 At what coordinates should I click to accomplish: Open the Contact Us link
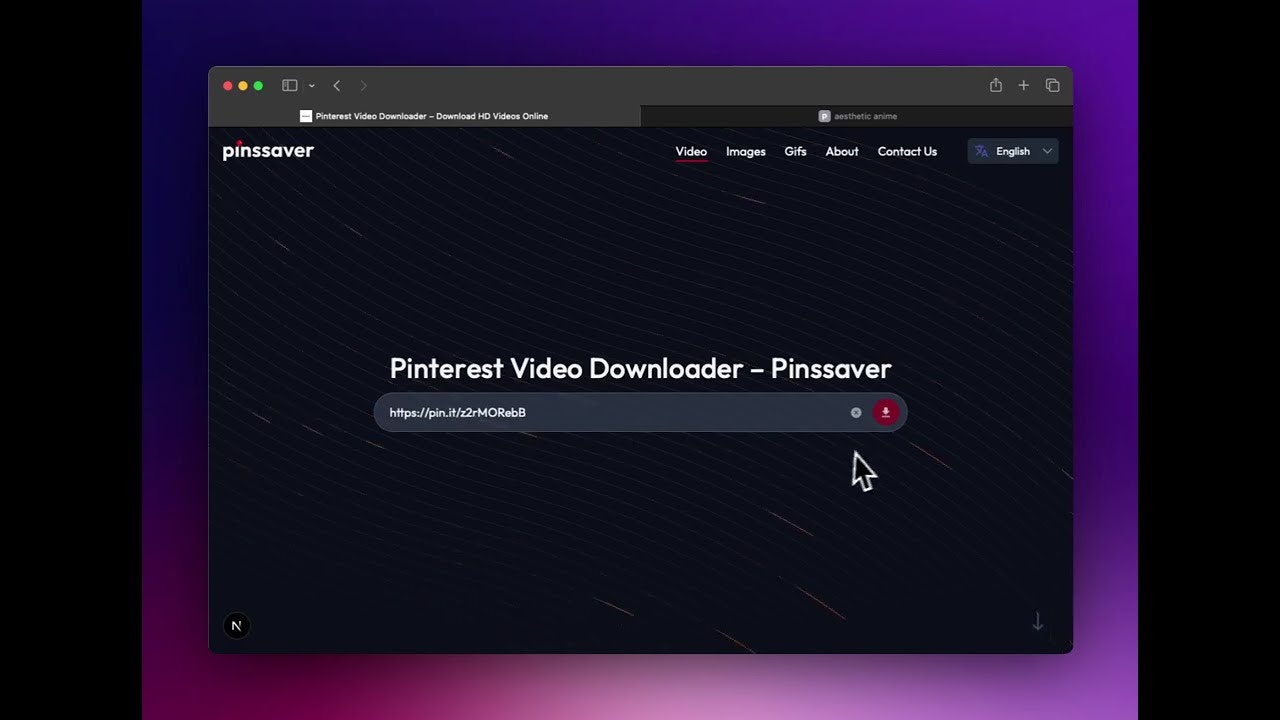(x=907, y=151)
